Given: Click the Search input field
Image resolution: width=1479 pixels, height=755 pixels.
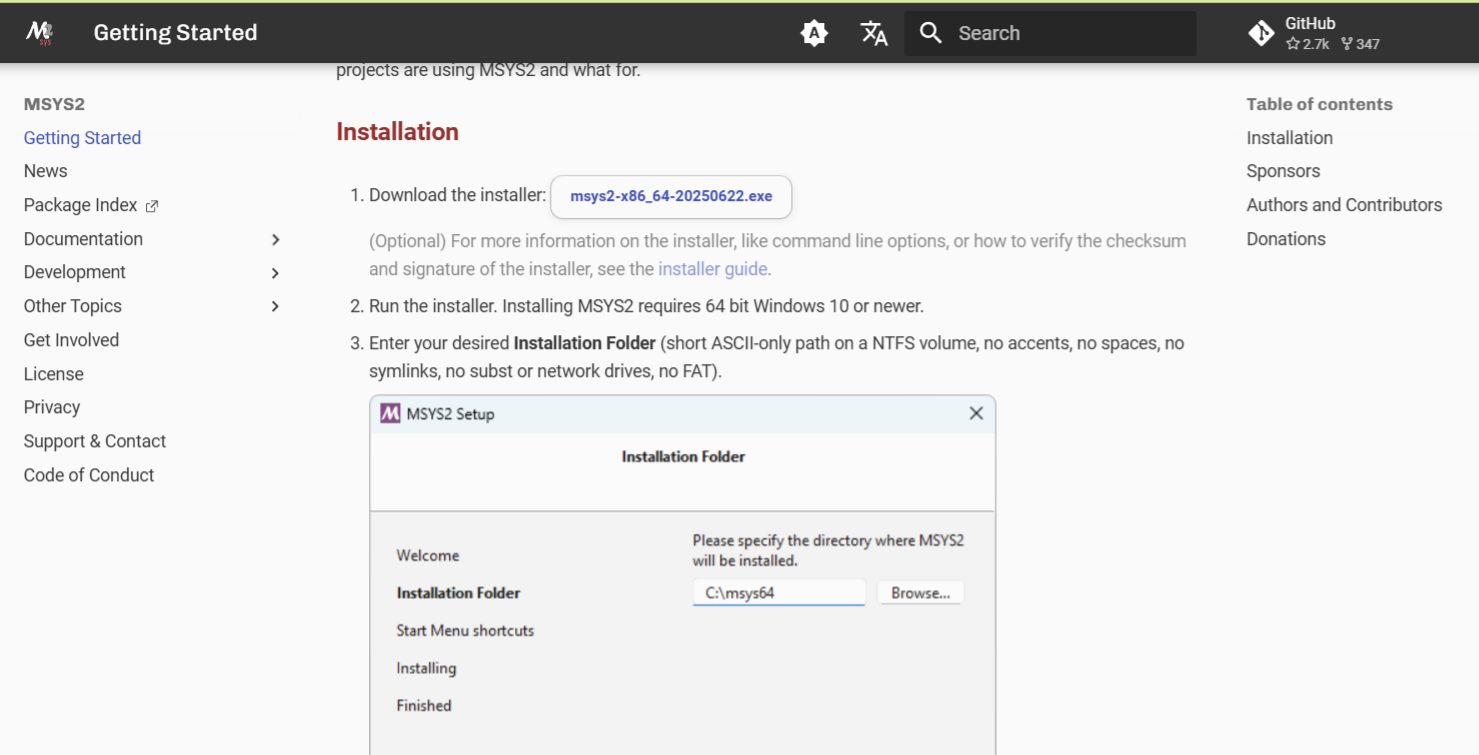Looking at the screenshot, I should click(1070, 33).
